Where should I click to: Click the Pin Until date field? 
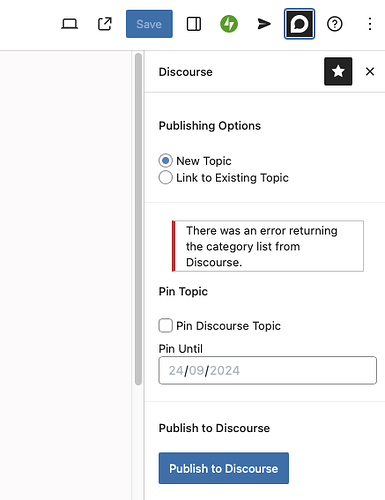point(268,370)
